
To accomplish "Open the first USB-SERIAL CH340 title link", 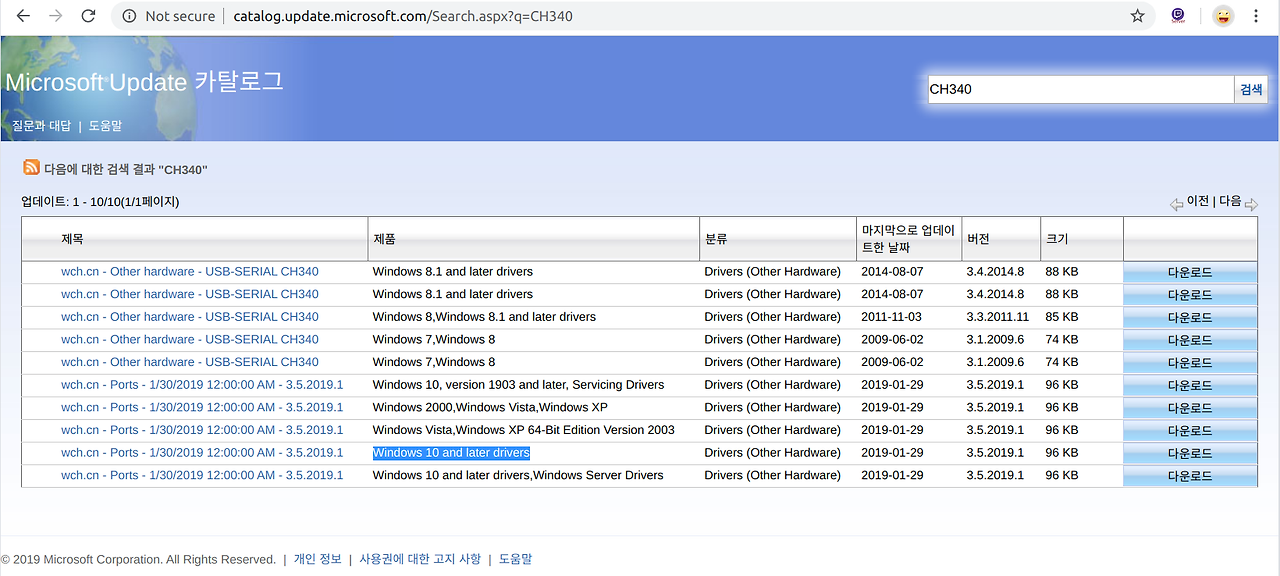I will 190,271.
